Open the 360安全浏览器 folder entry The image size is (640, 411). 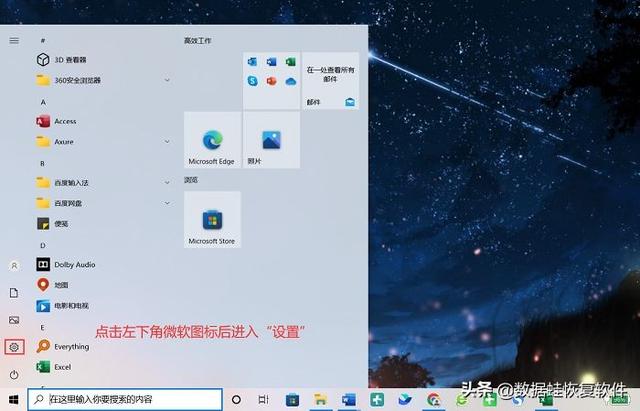pyautogui.click(x=102, y=80)
